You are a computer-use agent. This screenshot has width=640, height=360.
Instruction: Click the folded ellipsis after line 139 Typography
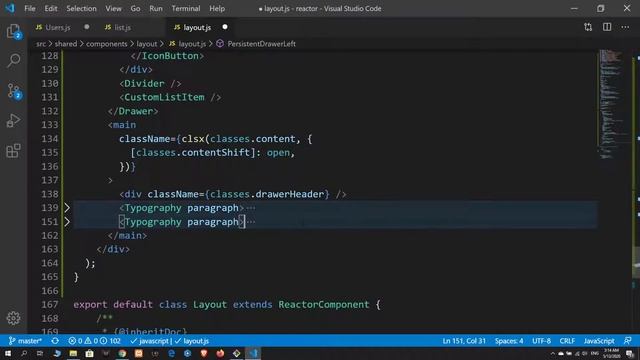[x=251, y=208]
